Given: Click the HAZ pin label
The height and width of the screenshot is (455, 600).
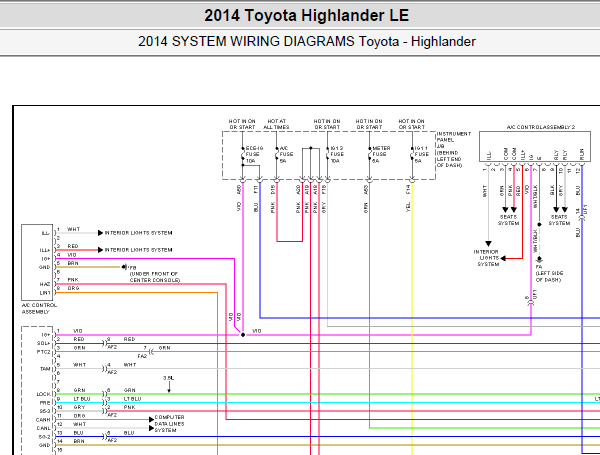Looking at the screenshot, I should (x=45, y=284).
